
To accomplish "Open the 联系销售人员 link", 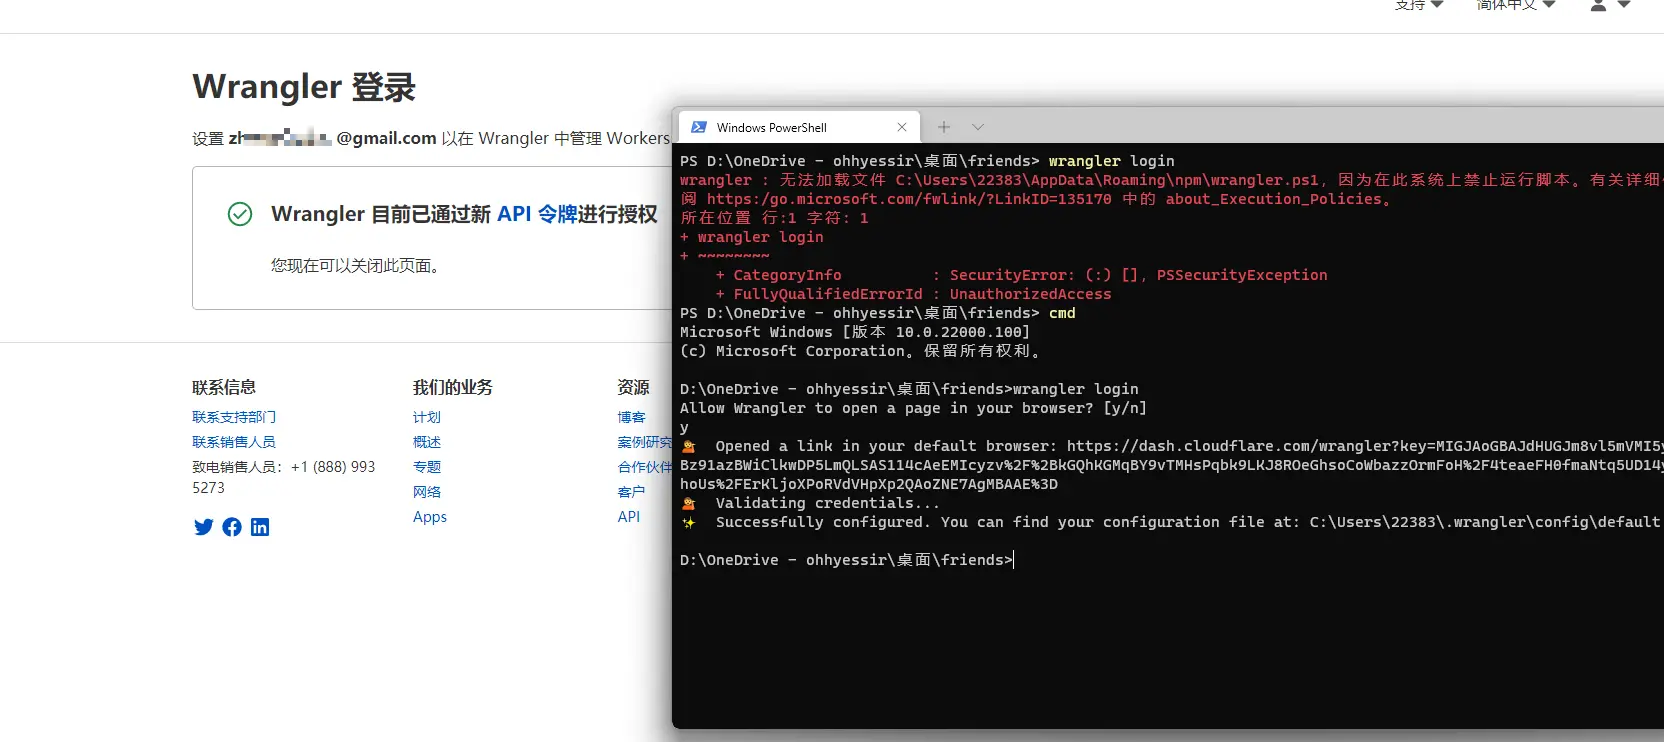I will (x=234, y=442).
